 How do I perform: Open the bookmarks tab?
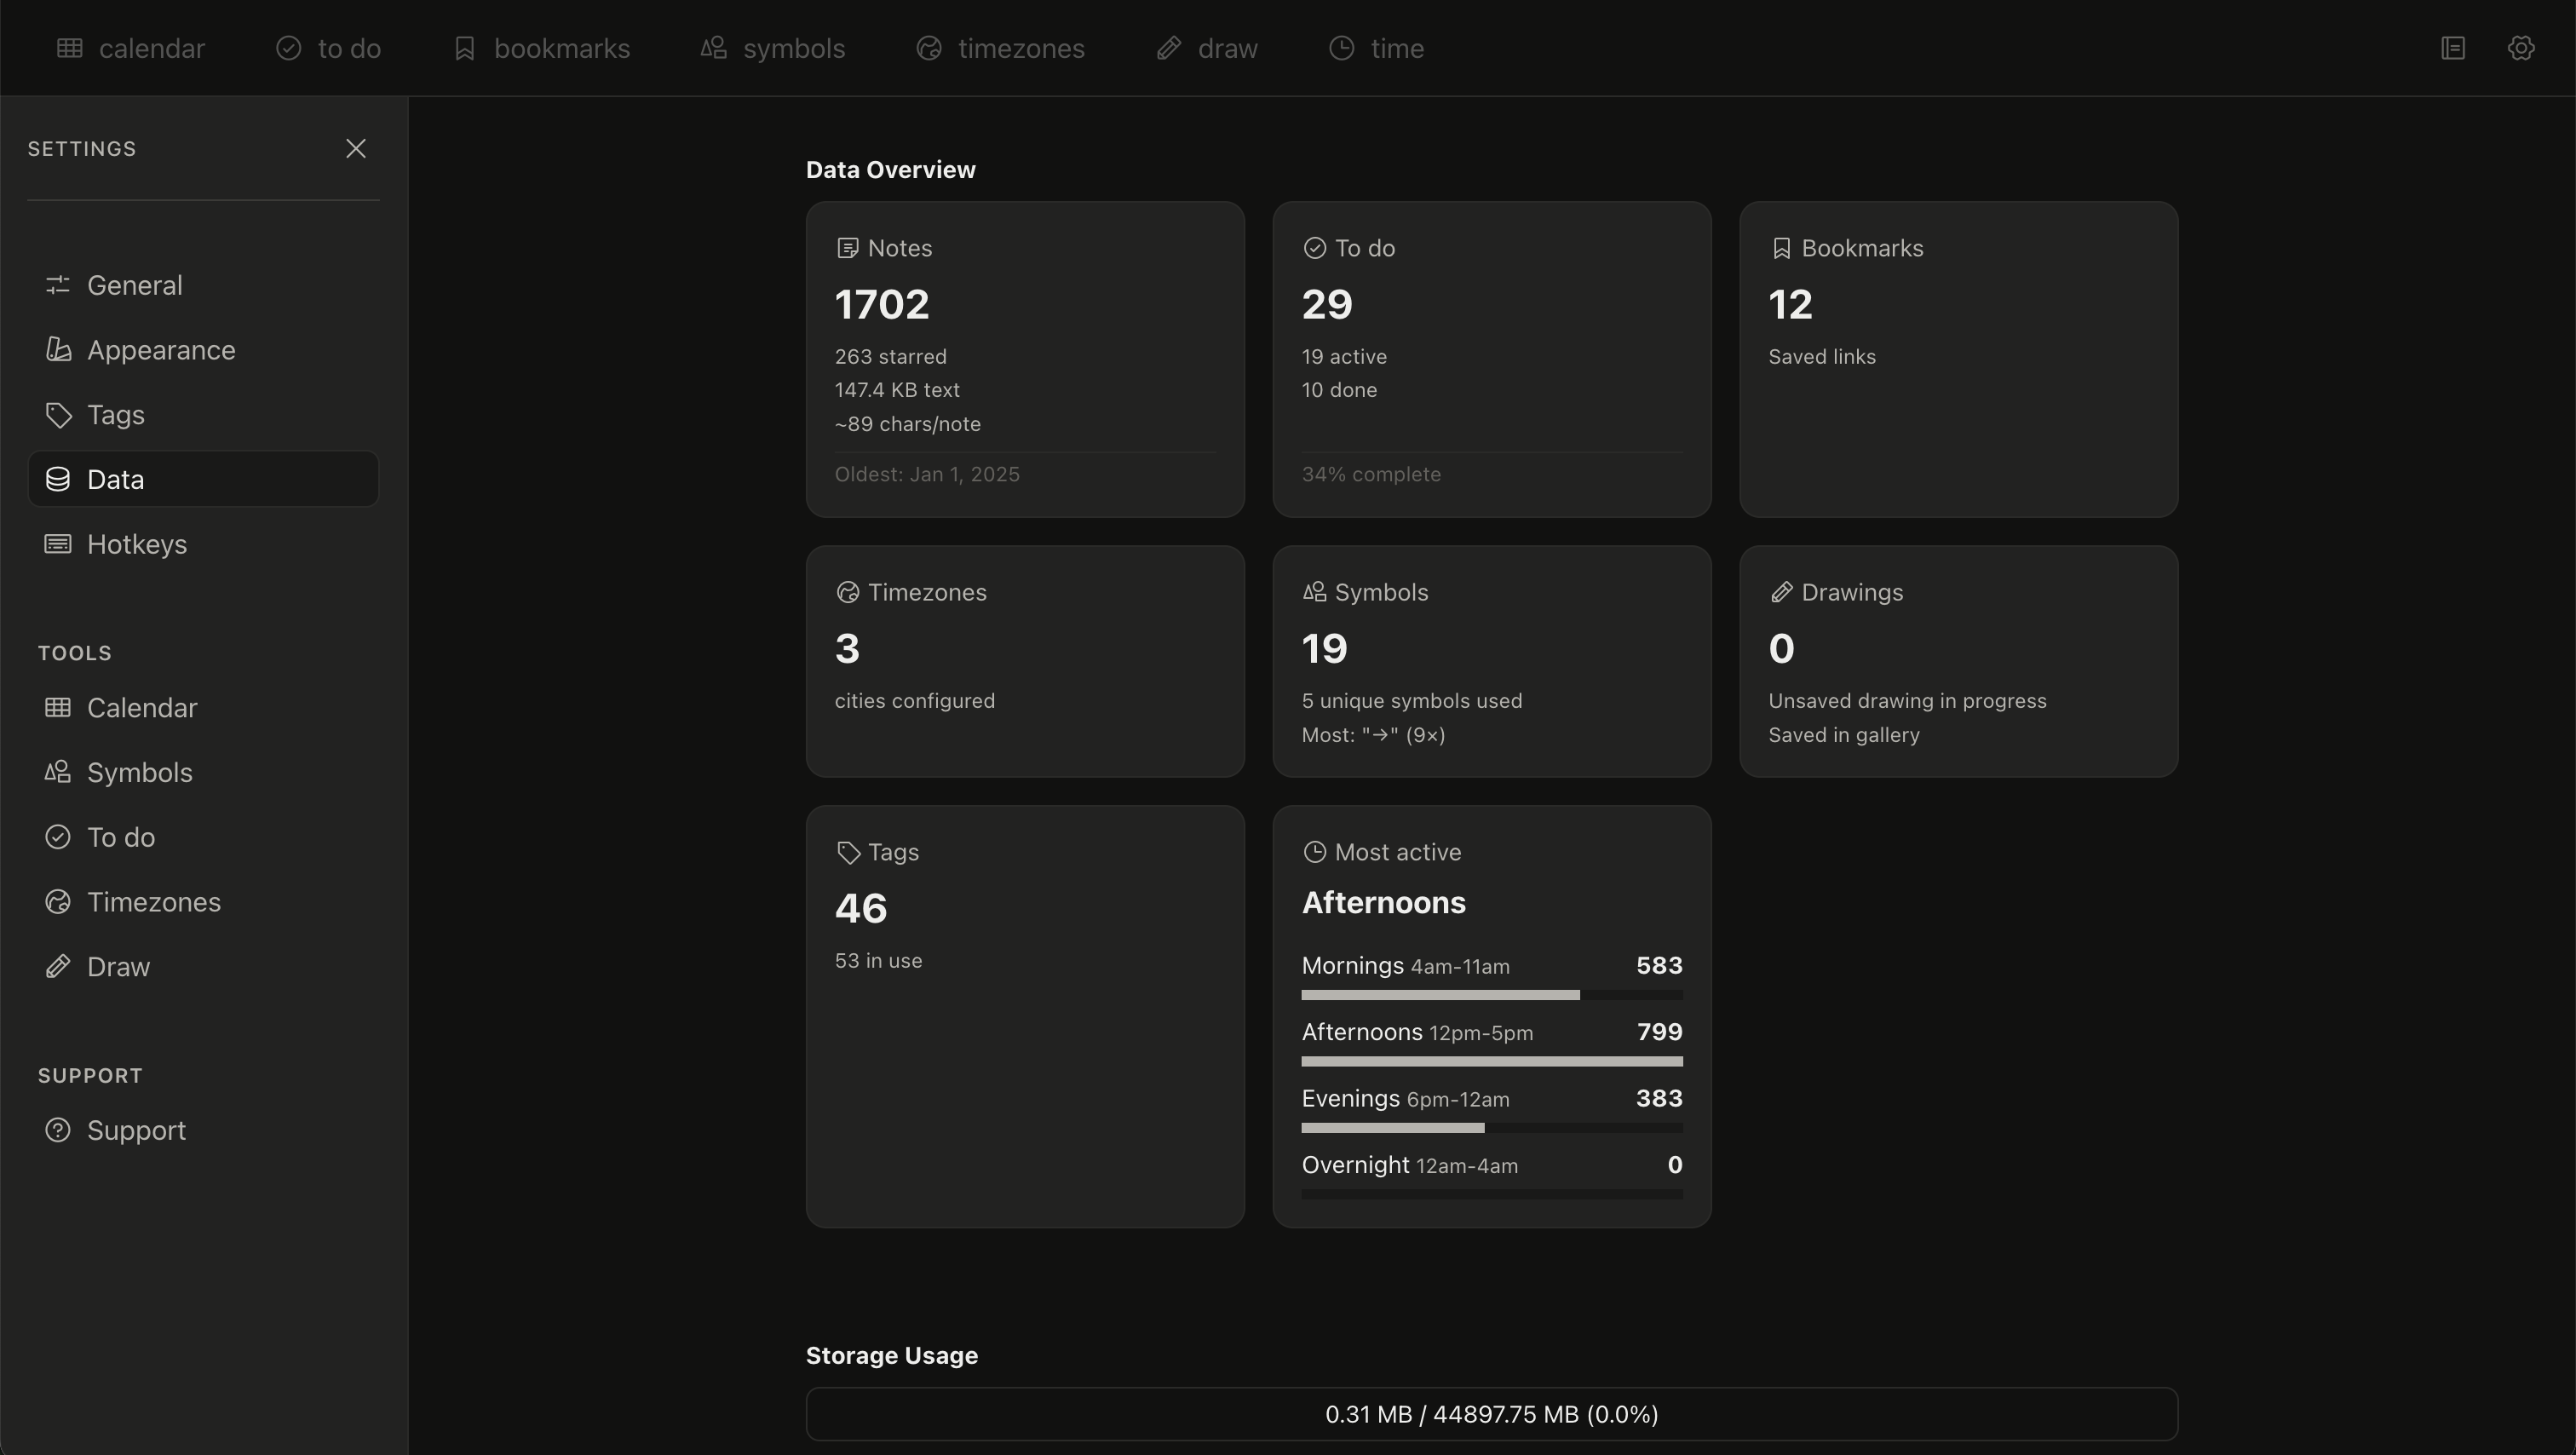(541, 48)
